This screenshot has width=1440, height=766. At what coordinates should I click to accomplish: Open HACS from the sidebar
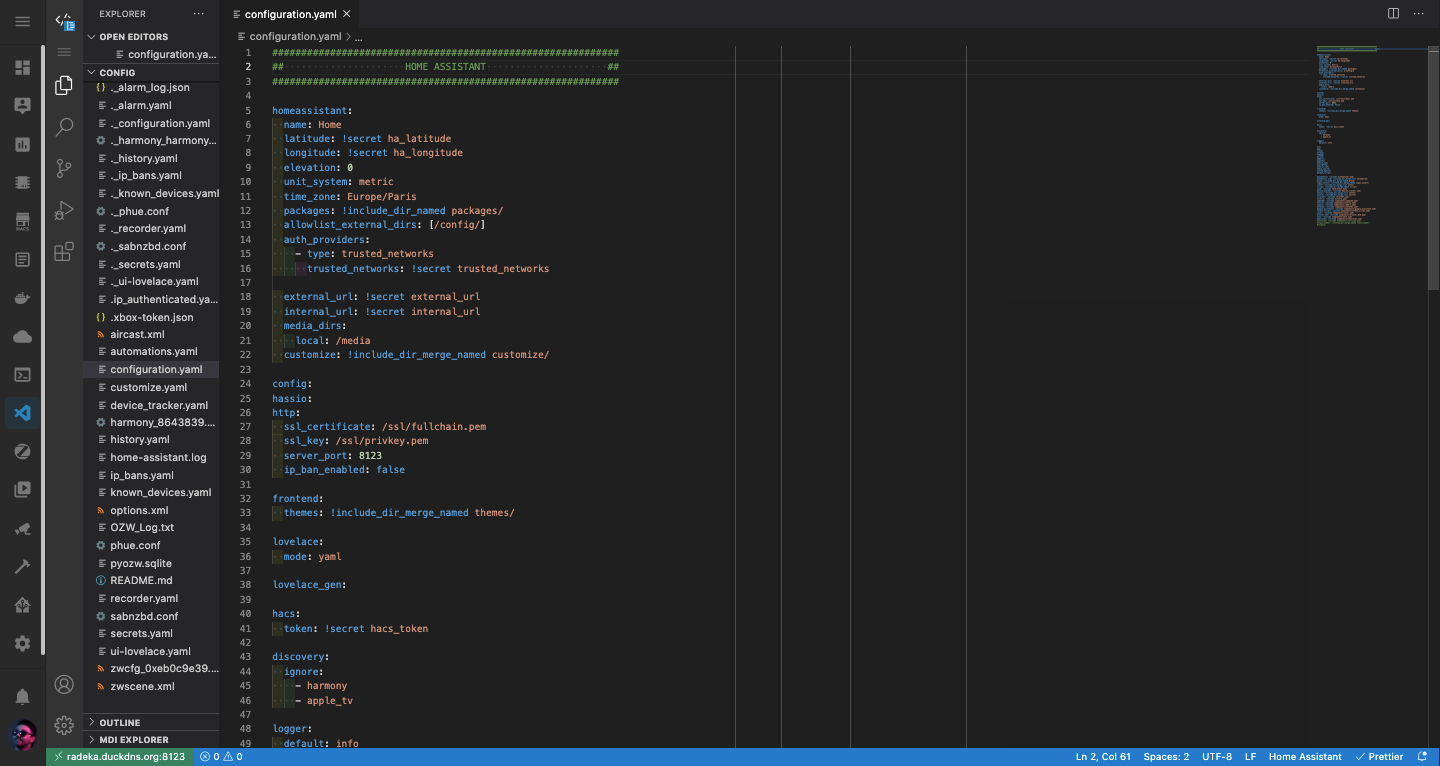click(22, 221)
